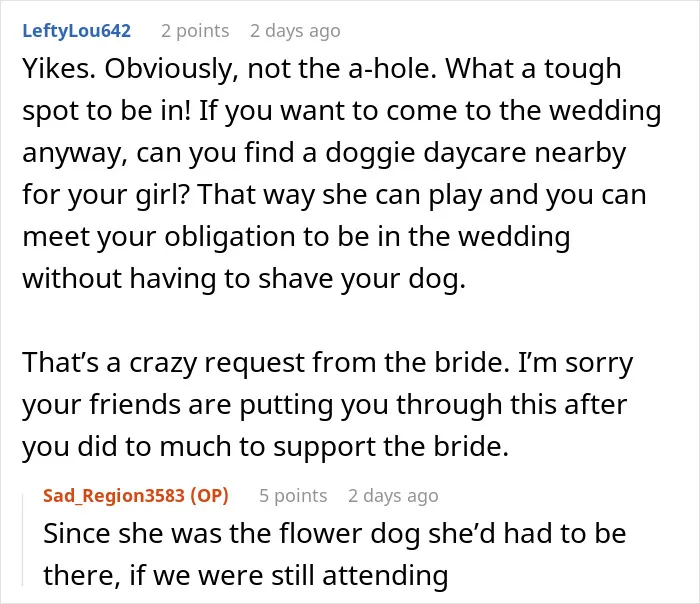Click the phrase spot to be in!
This screenshot has width=700, height=604.
[106, 111]
